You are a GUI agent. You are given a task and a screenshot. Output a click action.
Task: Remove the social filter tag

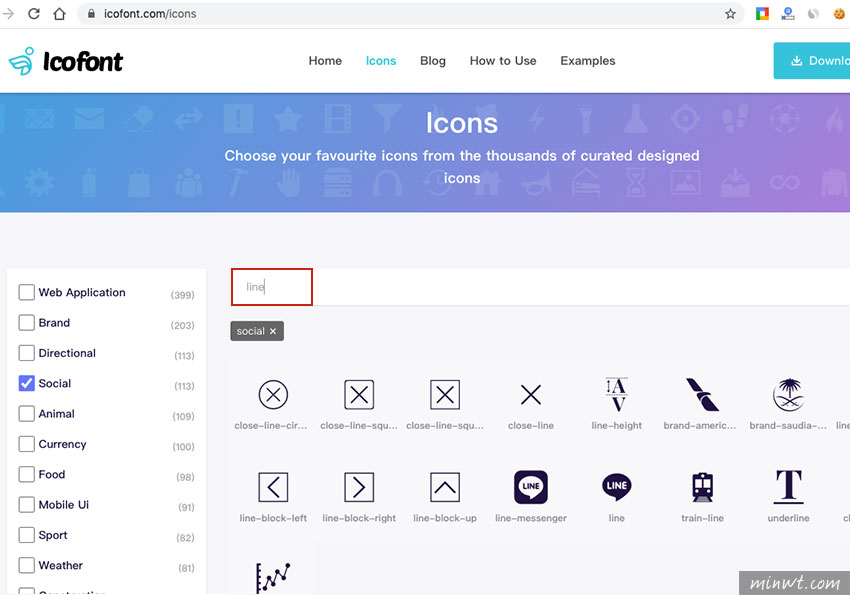(273, 331)
